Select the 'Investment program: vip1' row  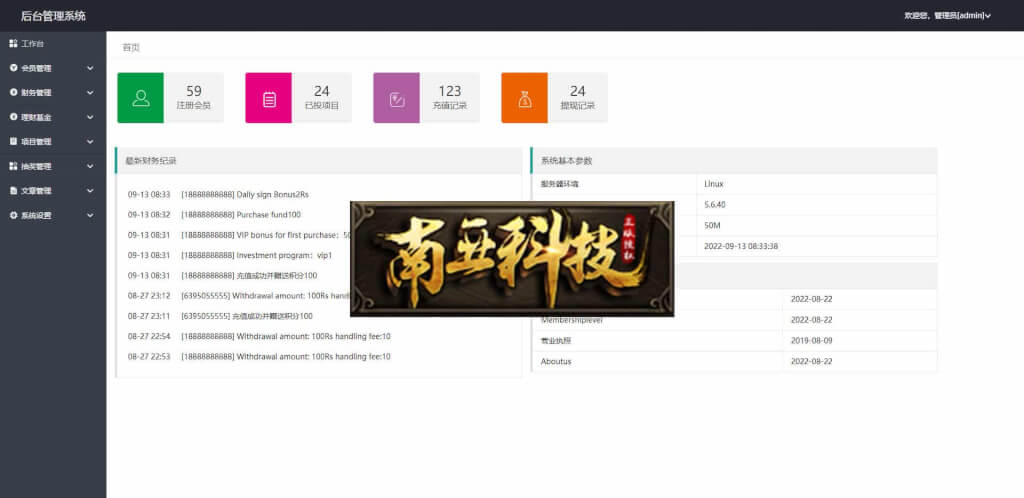tap(230, 255)
